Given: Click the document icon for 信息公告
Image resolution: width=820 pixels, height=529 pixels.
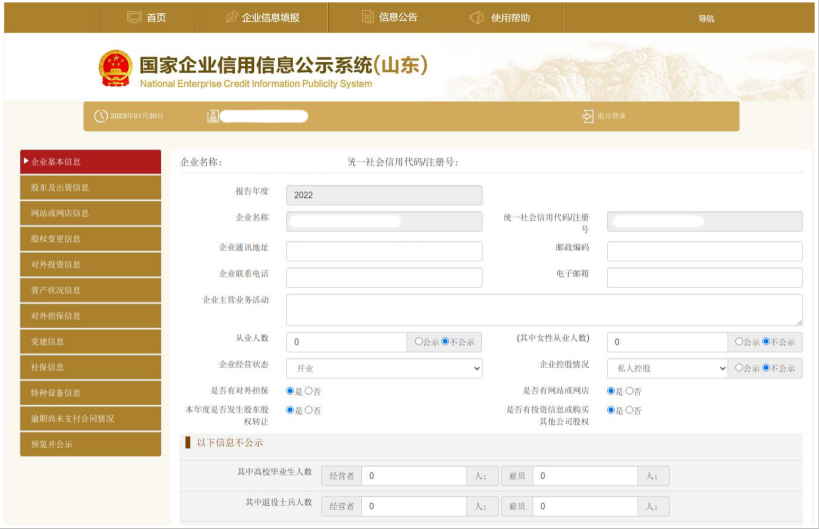Looking at the screenshot, I should [366, 17].
